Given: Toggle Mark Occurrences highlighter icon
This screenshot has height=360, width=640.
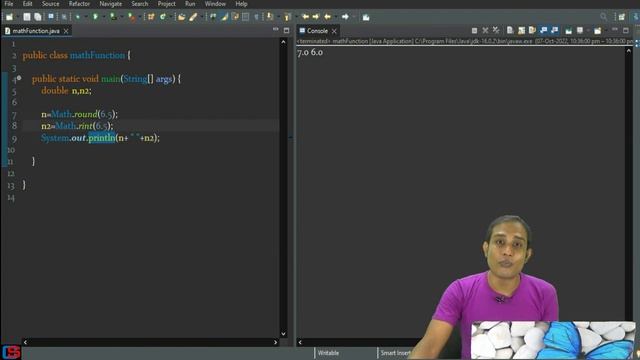Looking at the screenshot, I should (x=224, y=17).
